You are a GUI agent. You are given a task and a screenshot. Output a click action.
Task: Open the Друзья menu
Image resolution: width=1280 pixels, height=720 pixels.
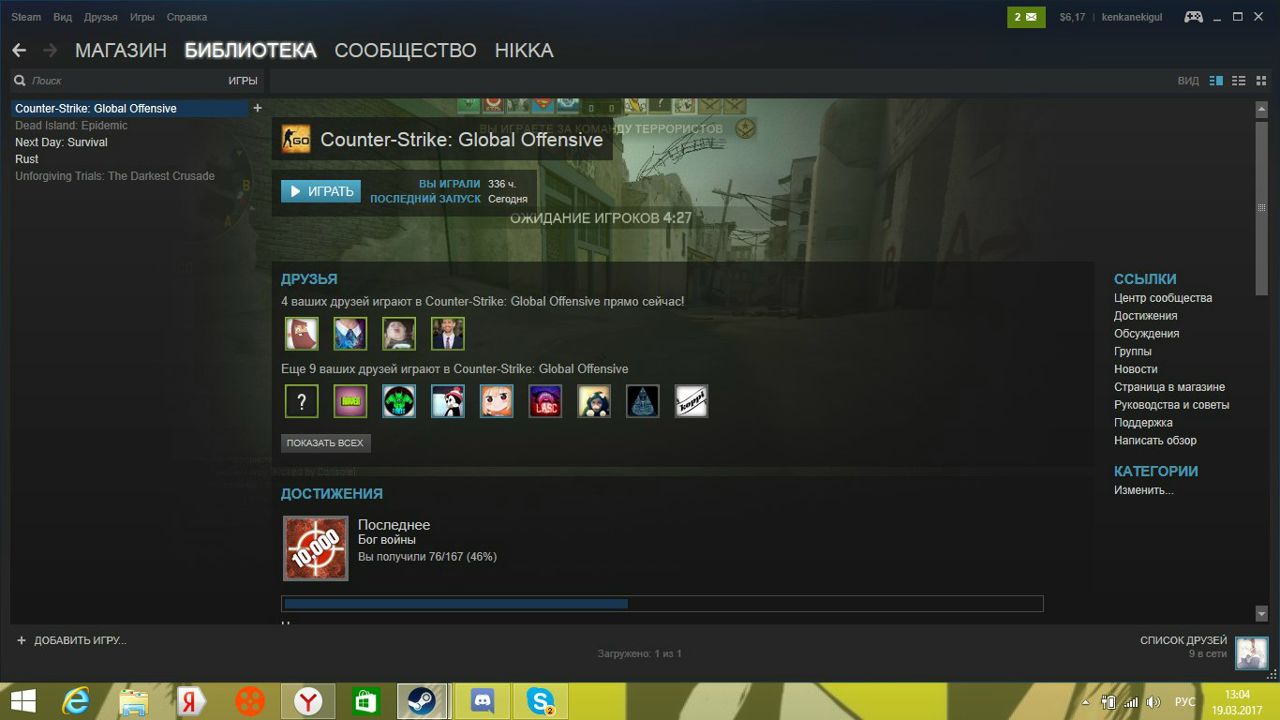coord(101,17)
